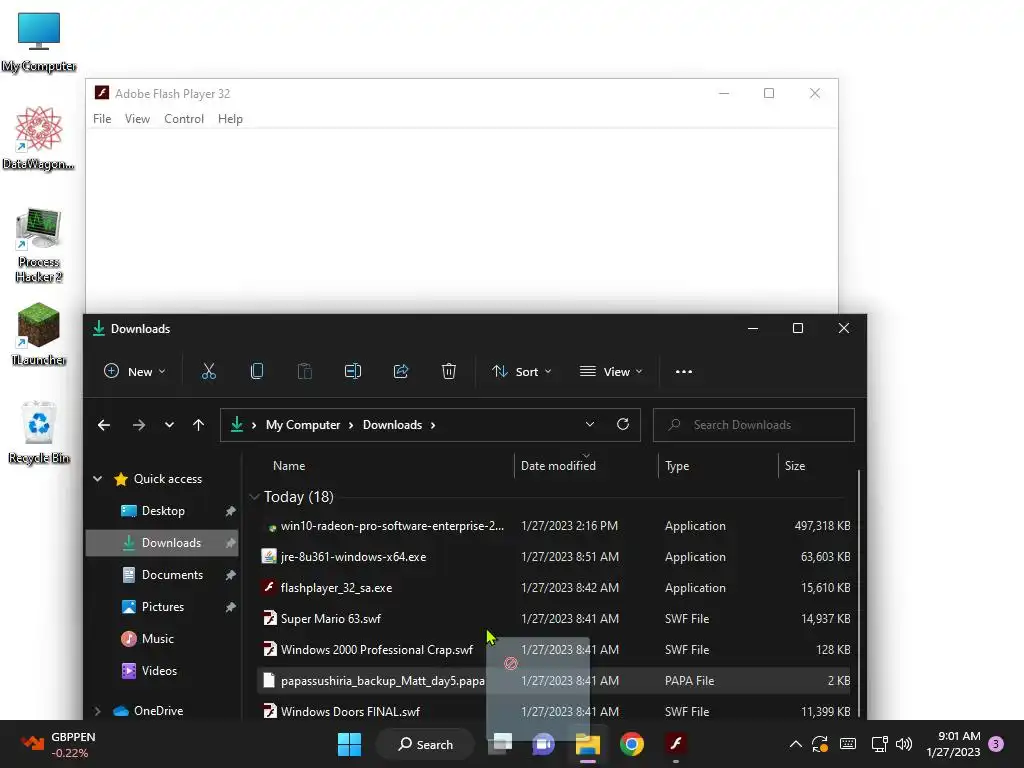Open the Chat app on taskbar

tap(543, 744)
